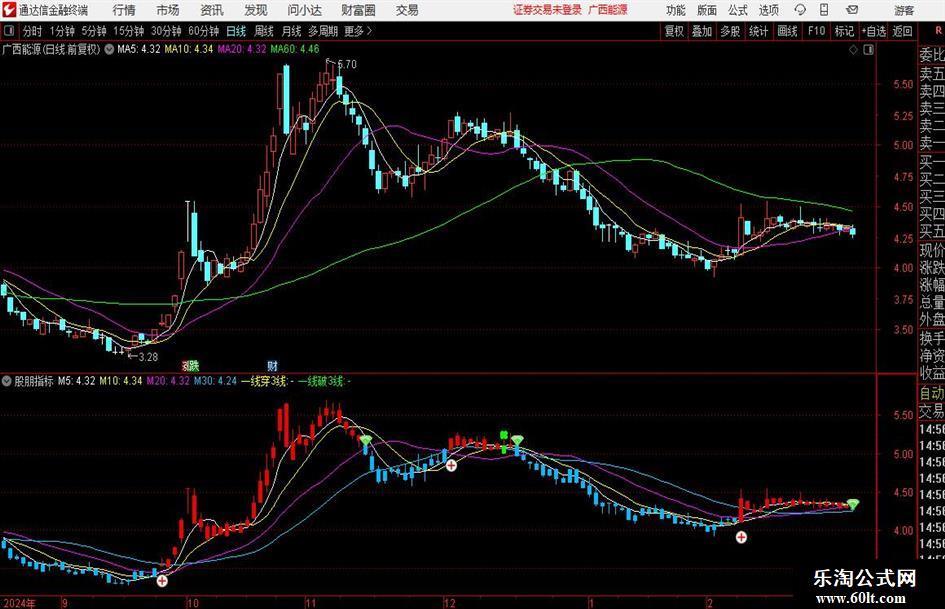Open the 财富圈 menu

tap(358, 10)
